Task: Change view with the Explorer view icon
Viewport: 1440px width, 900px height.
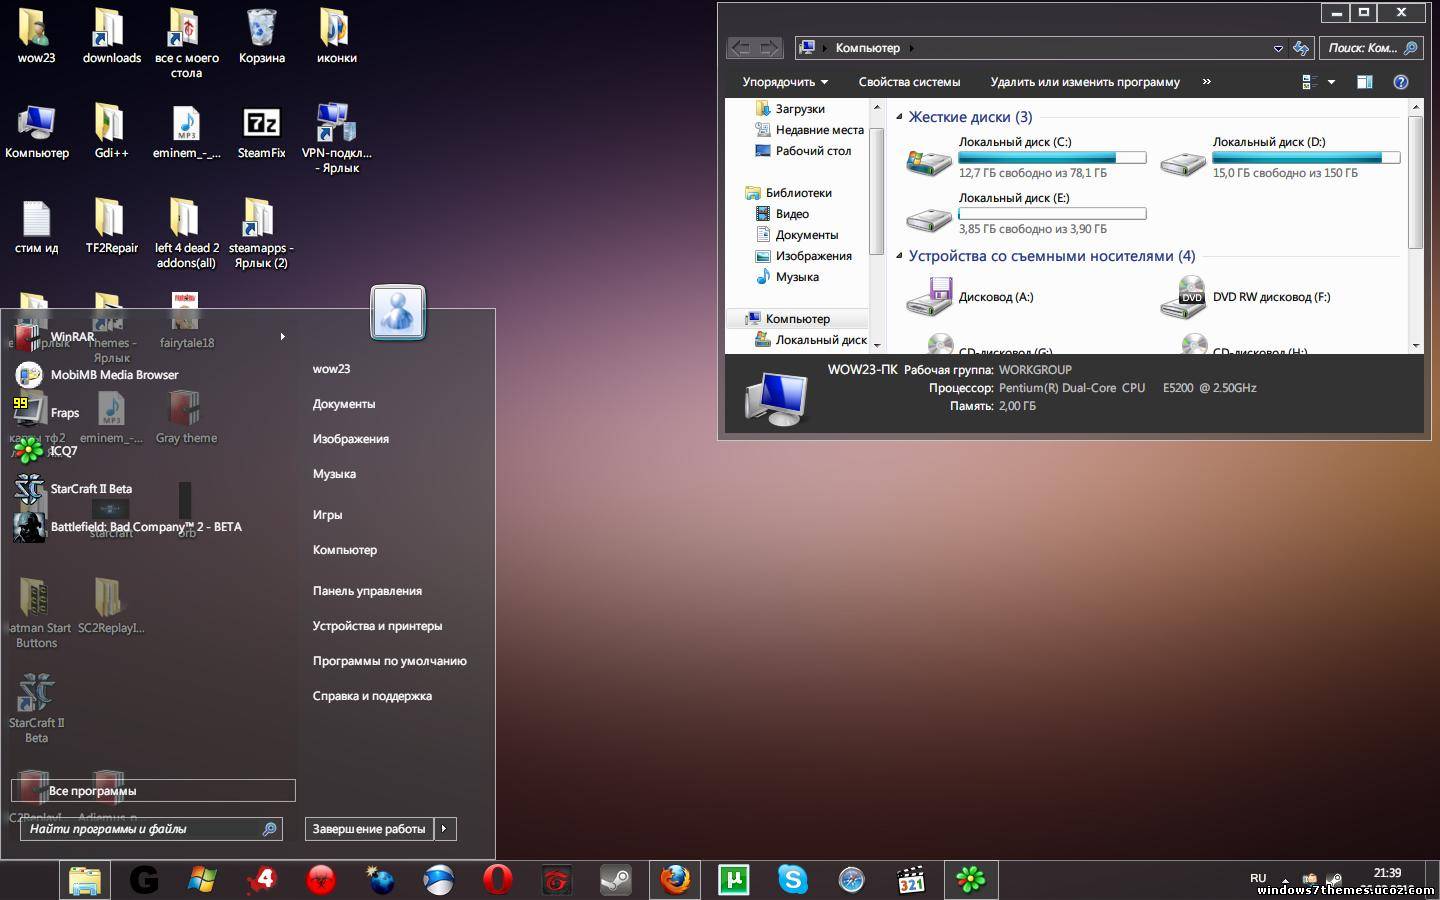Action: [x=1309, y=82]
